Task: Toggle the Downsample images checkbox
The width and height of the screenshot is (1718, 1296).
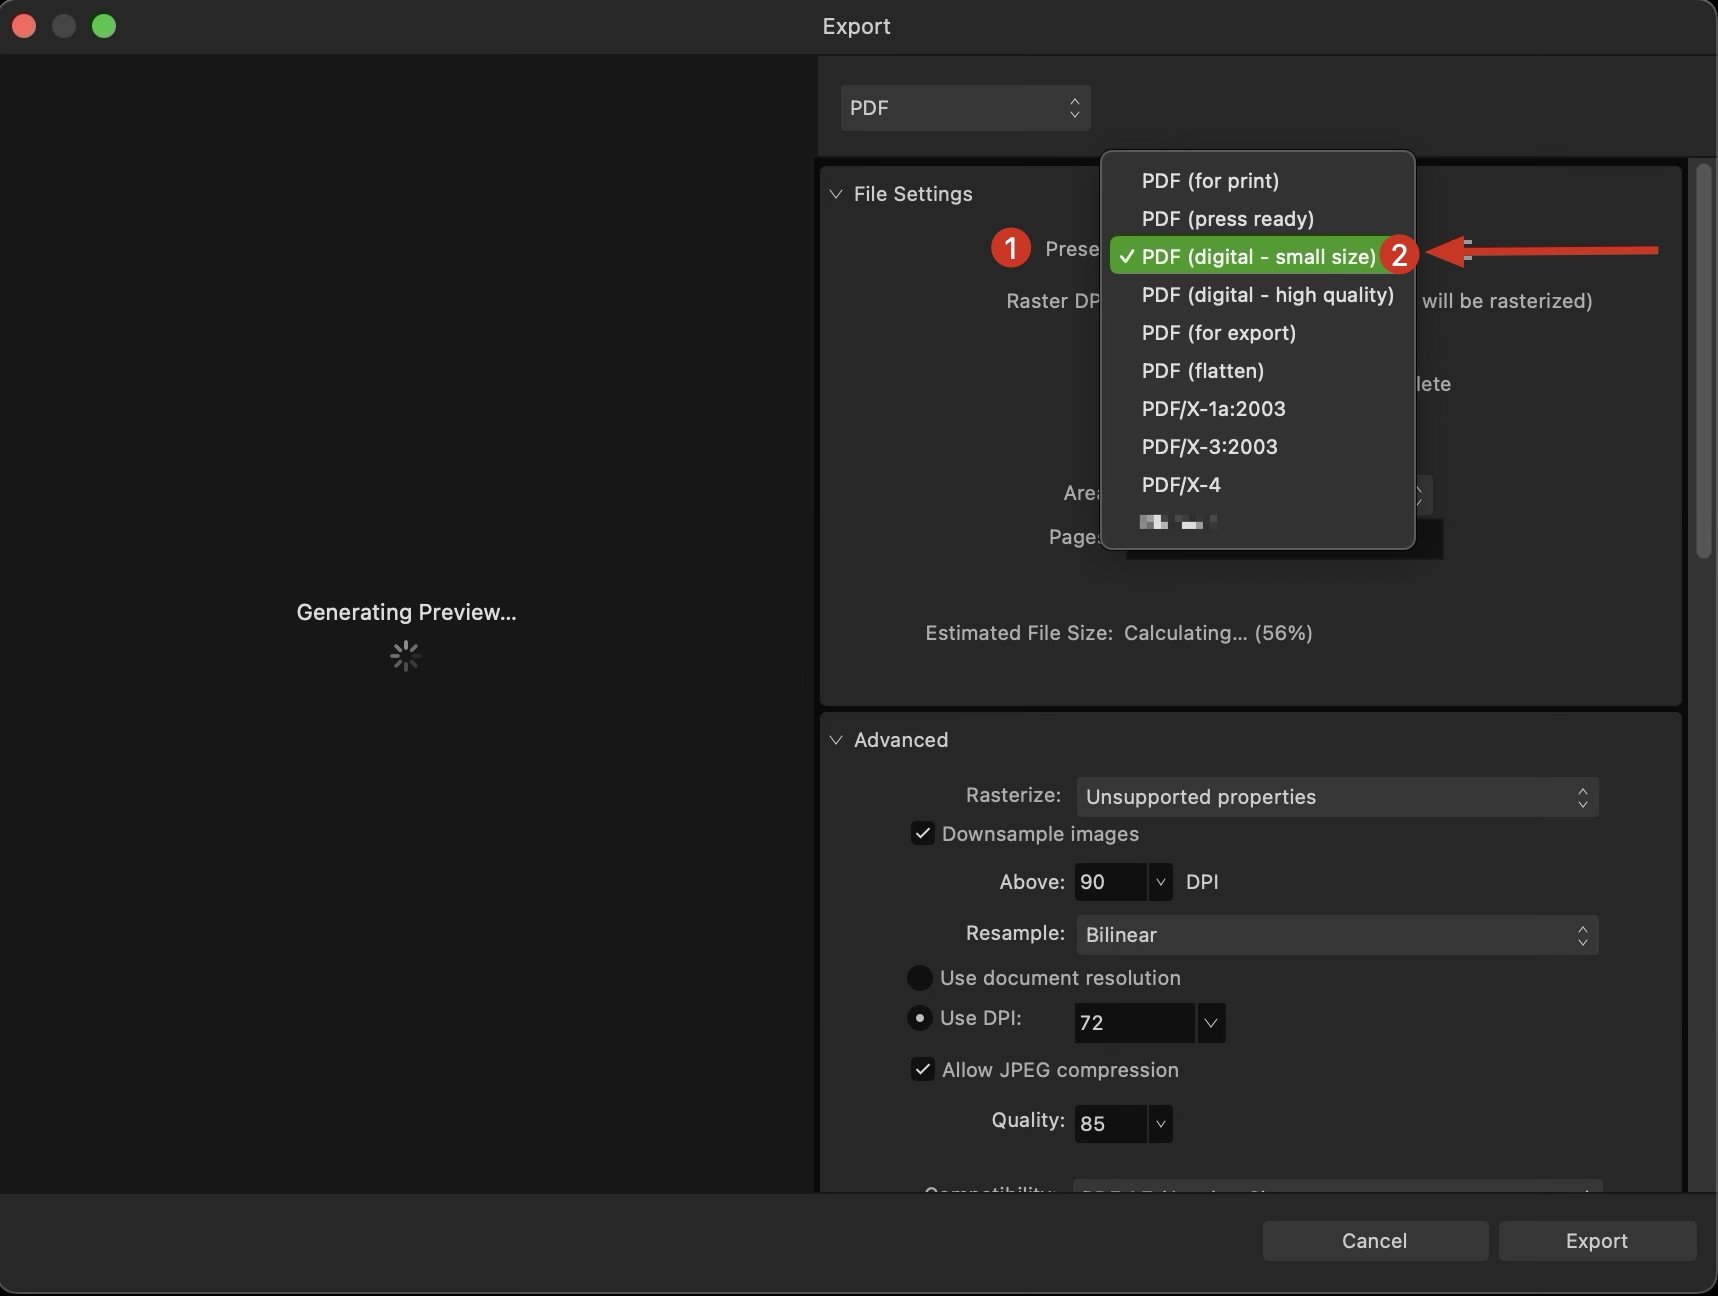Action: (x=922, y=834)
